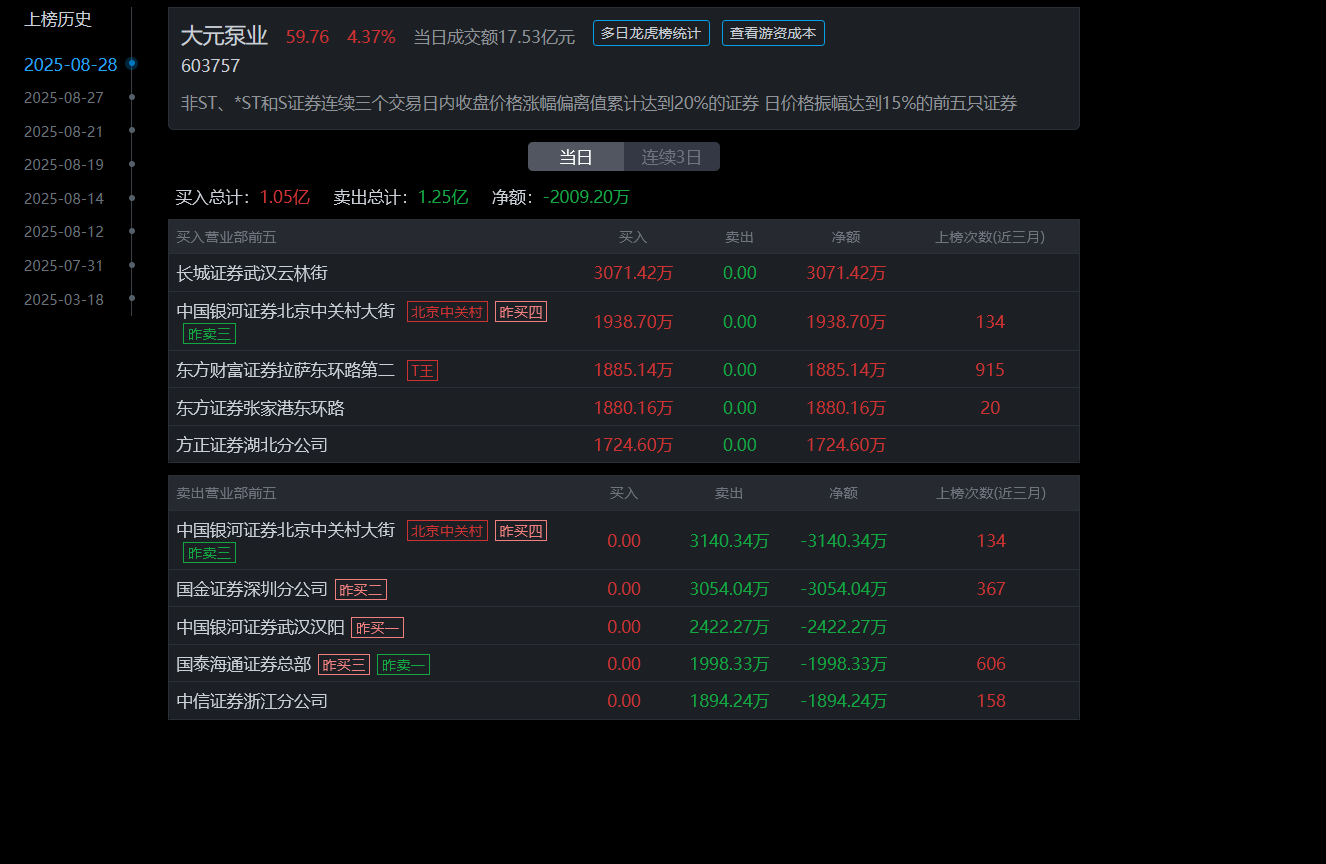Click the -1998.33万 net amount cell

(x=844, y=664)
